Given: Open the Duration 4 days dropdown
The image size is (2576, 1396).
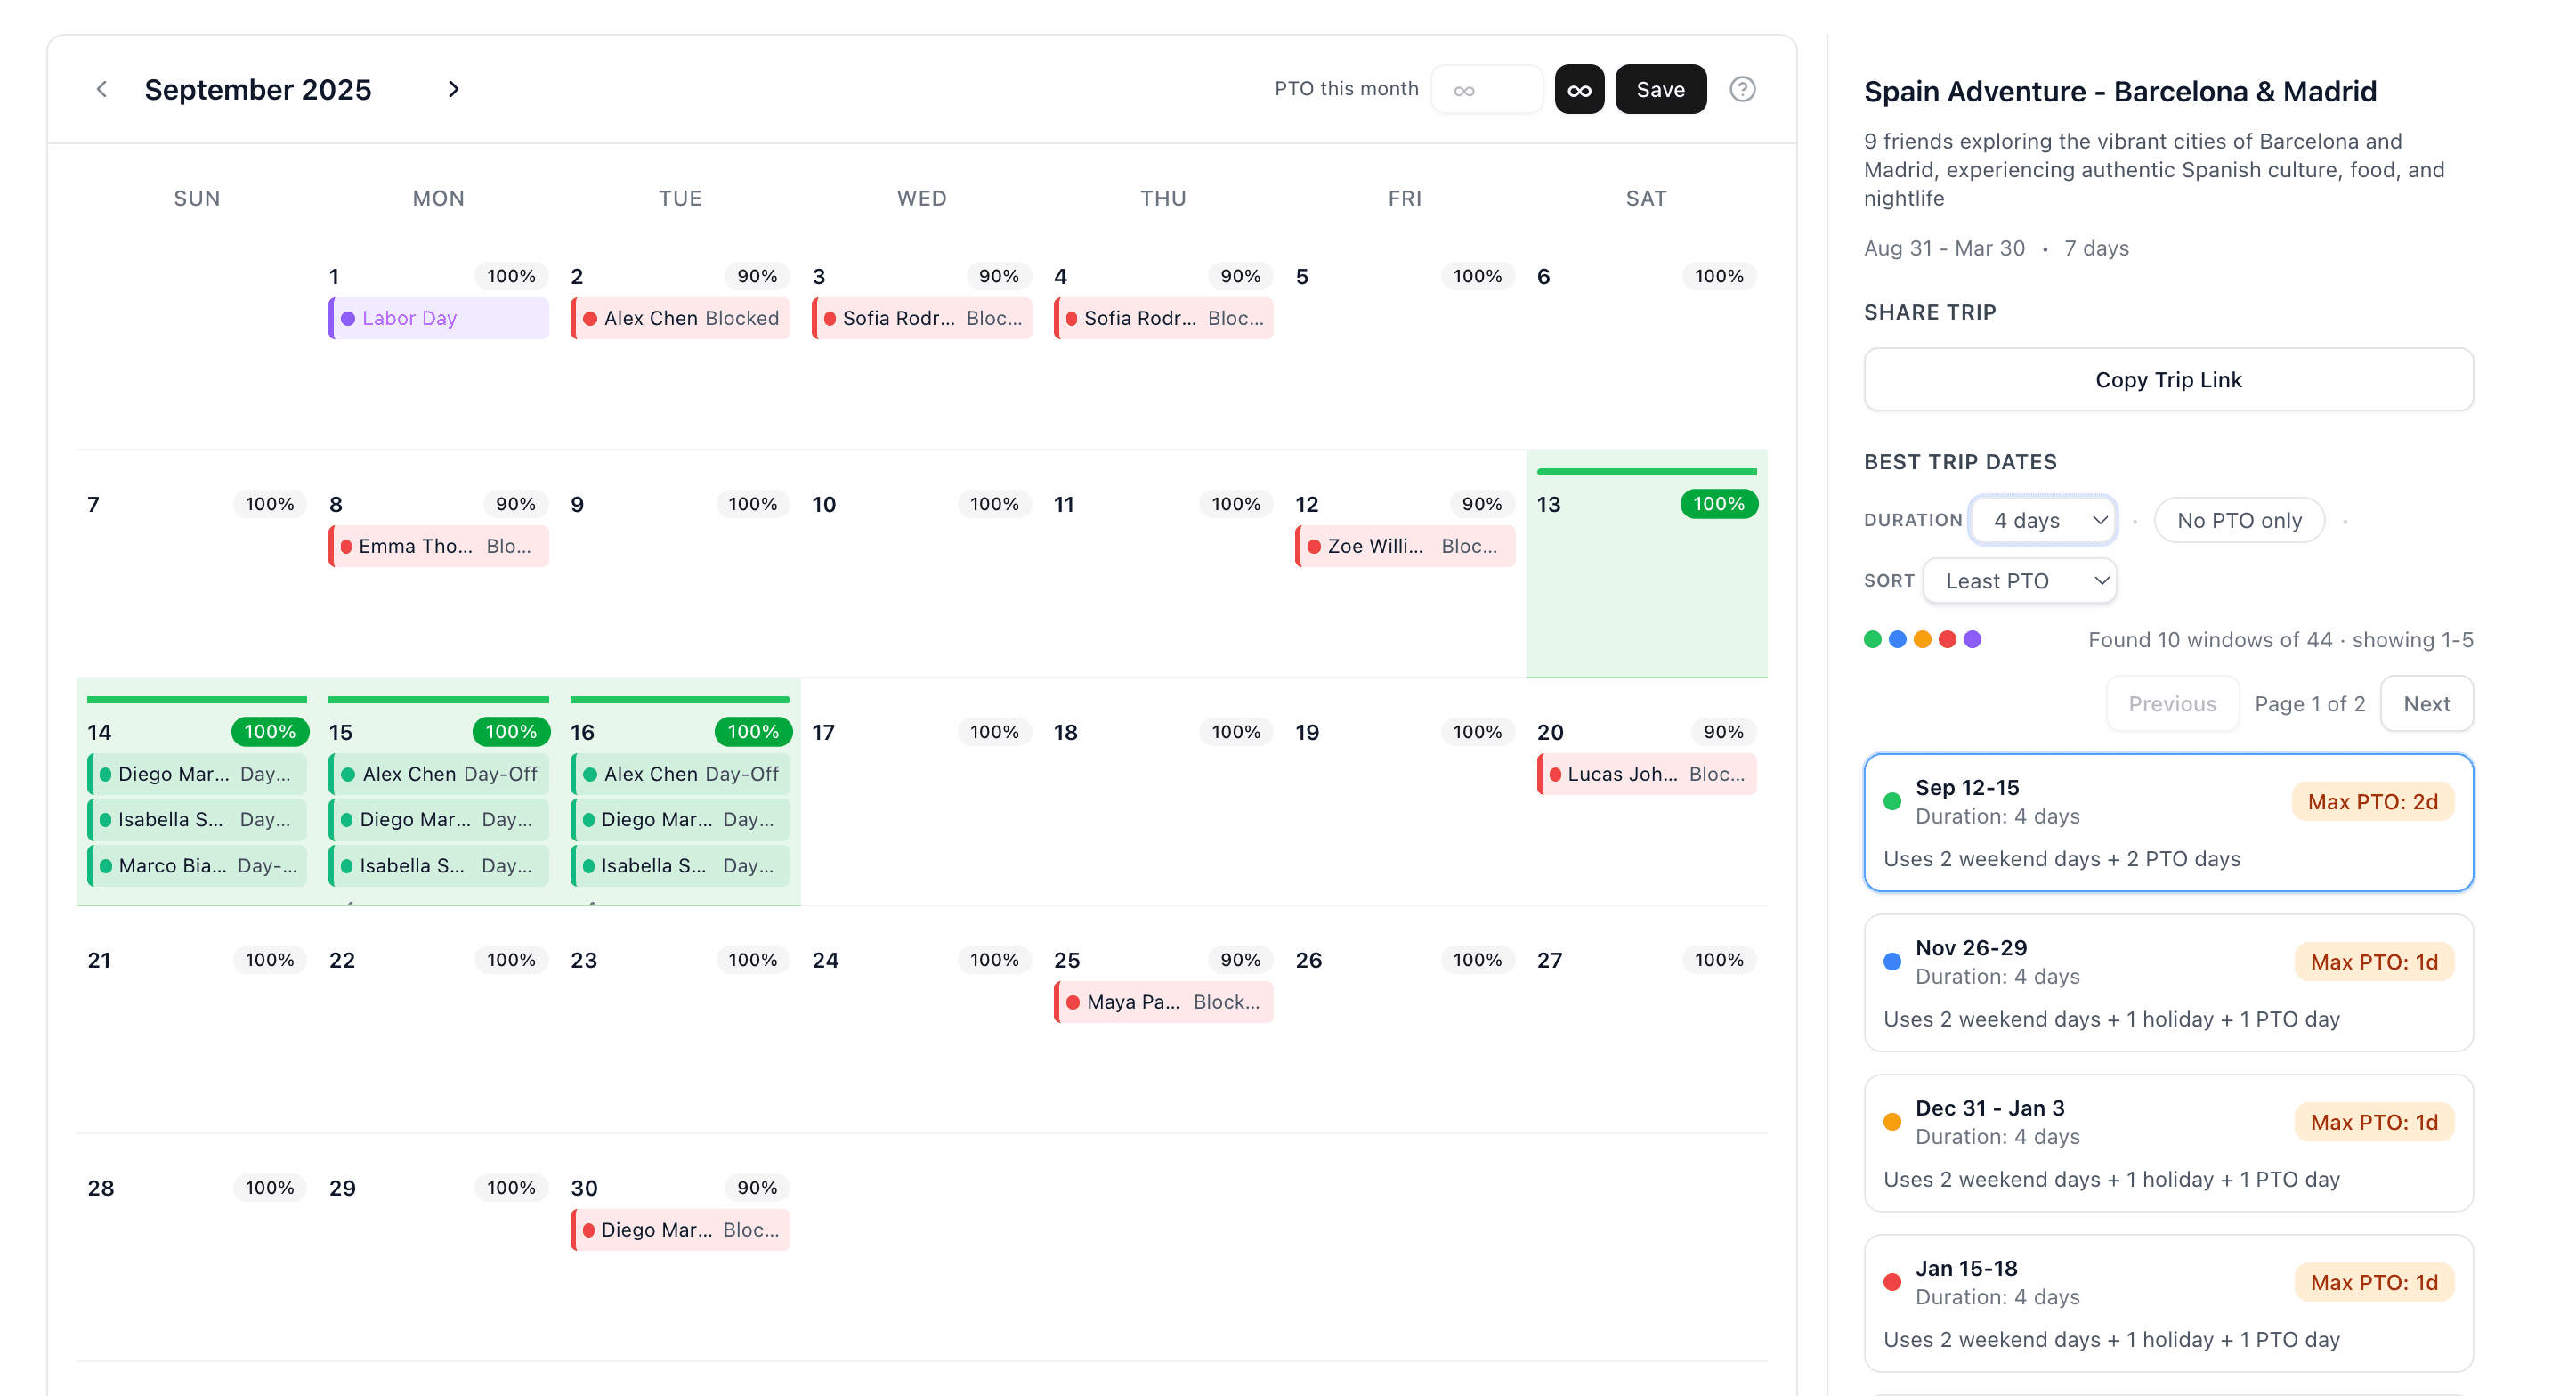Looking at the screenshot, I should tap(2043, 520).
